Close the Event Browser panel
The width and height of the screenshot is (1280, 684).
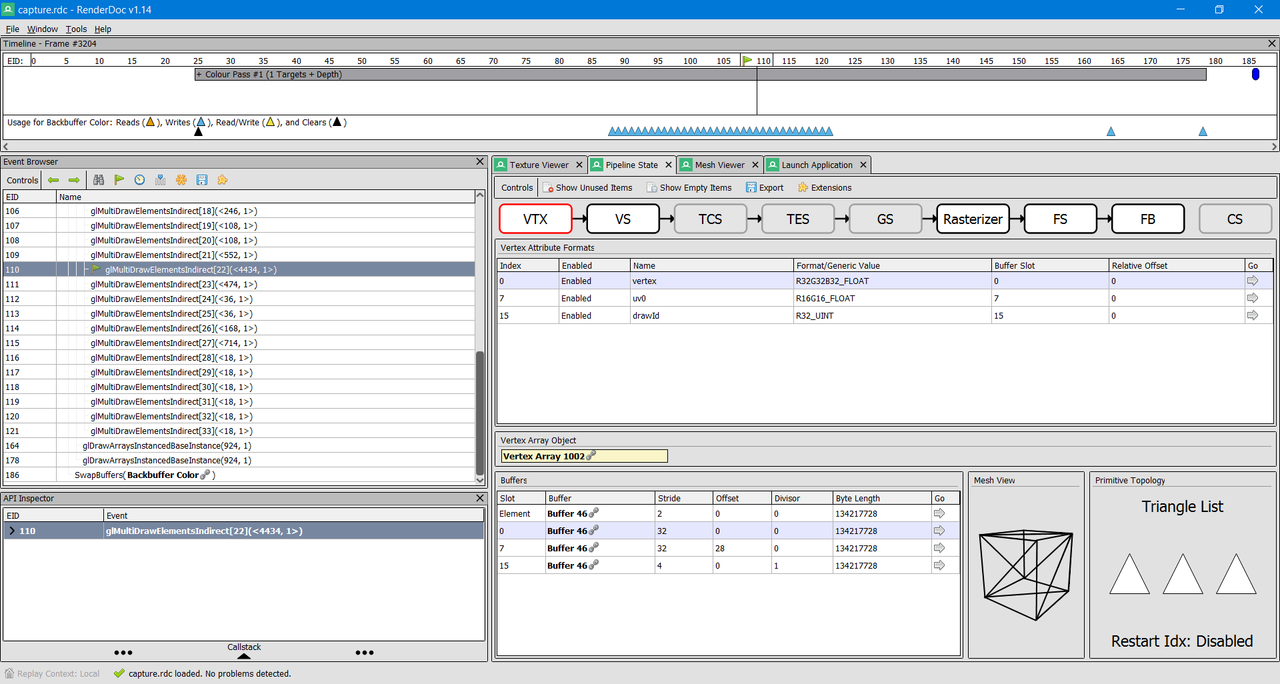tap(480, 162)
